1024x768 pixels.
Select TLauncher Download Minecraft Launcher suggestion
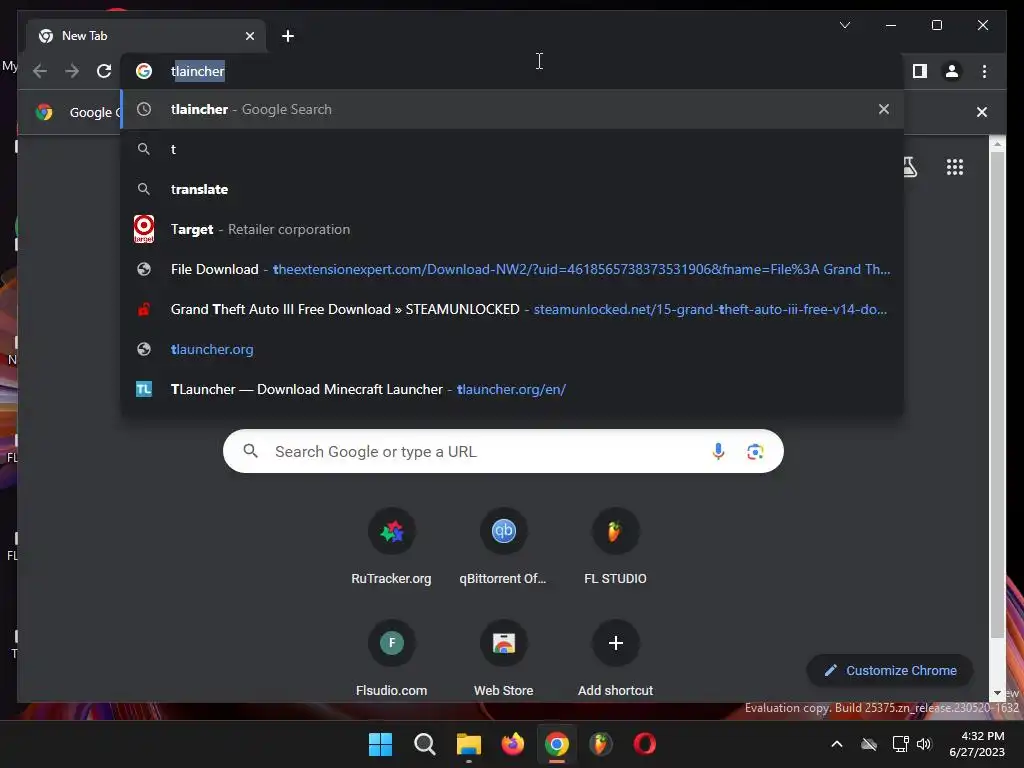(x=513, y=389)
